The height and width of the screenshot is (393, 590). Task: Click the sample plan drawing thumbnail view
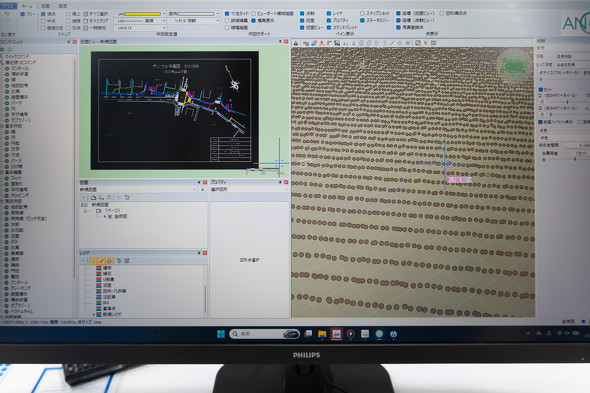tap(175, 110)
